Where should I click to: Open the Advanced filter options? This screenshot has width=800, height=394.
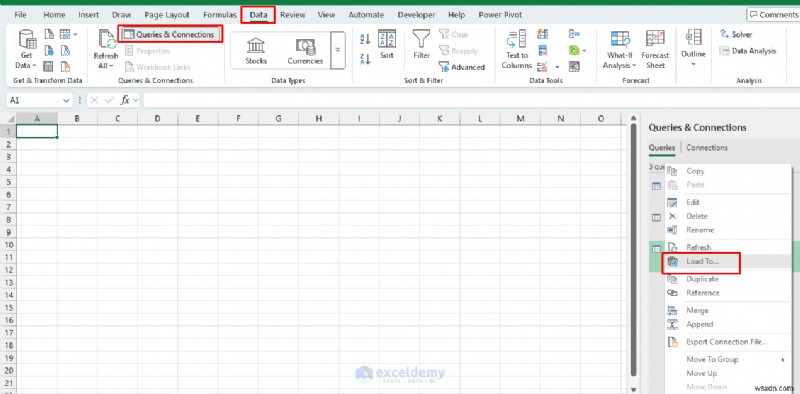pyautogui.click(x=462, y=67)
